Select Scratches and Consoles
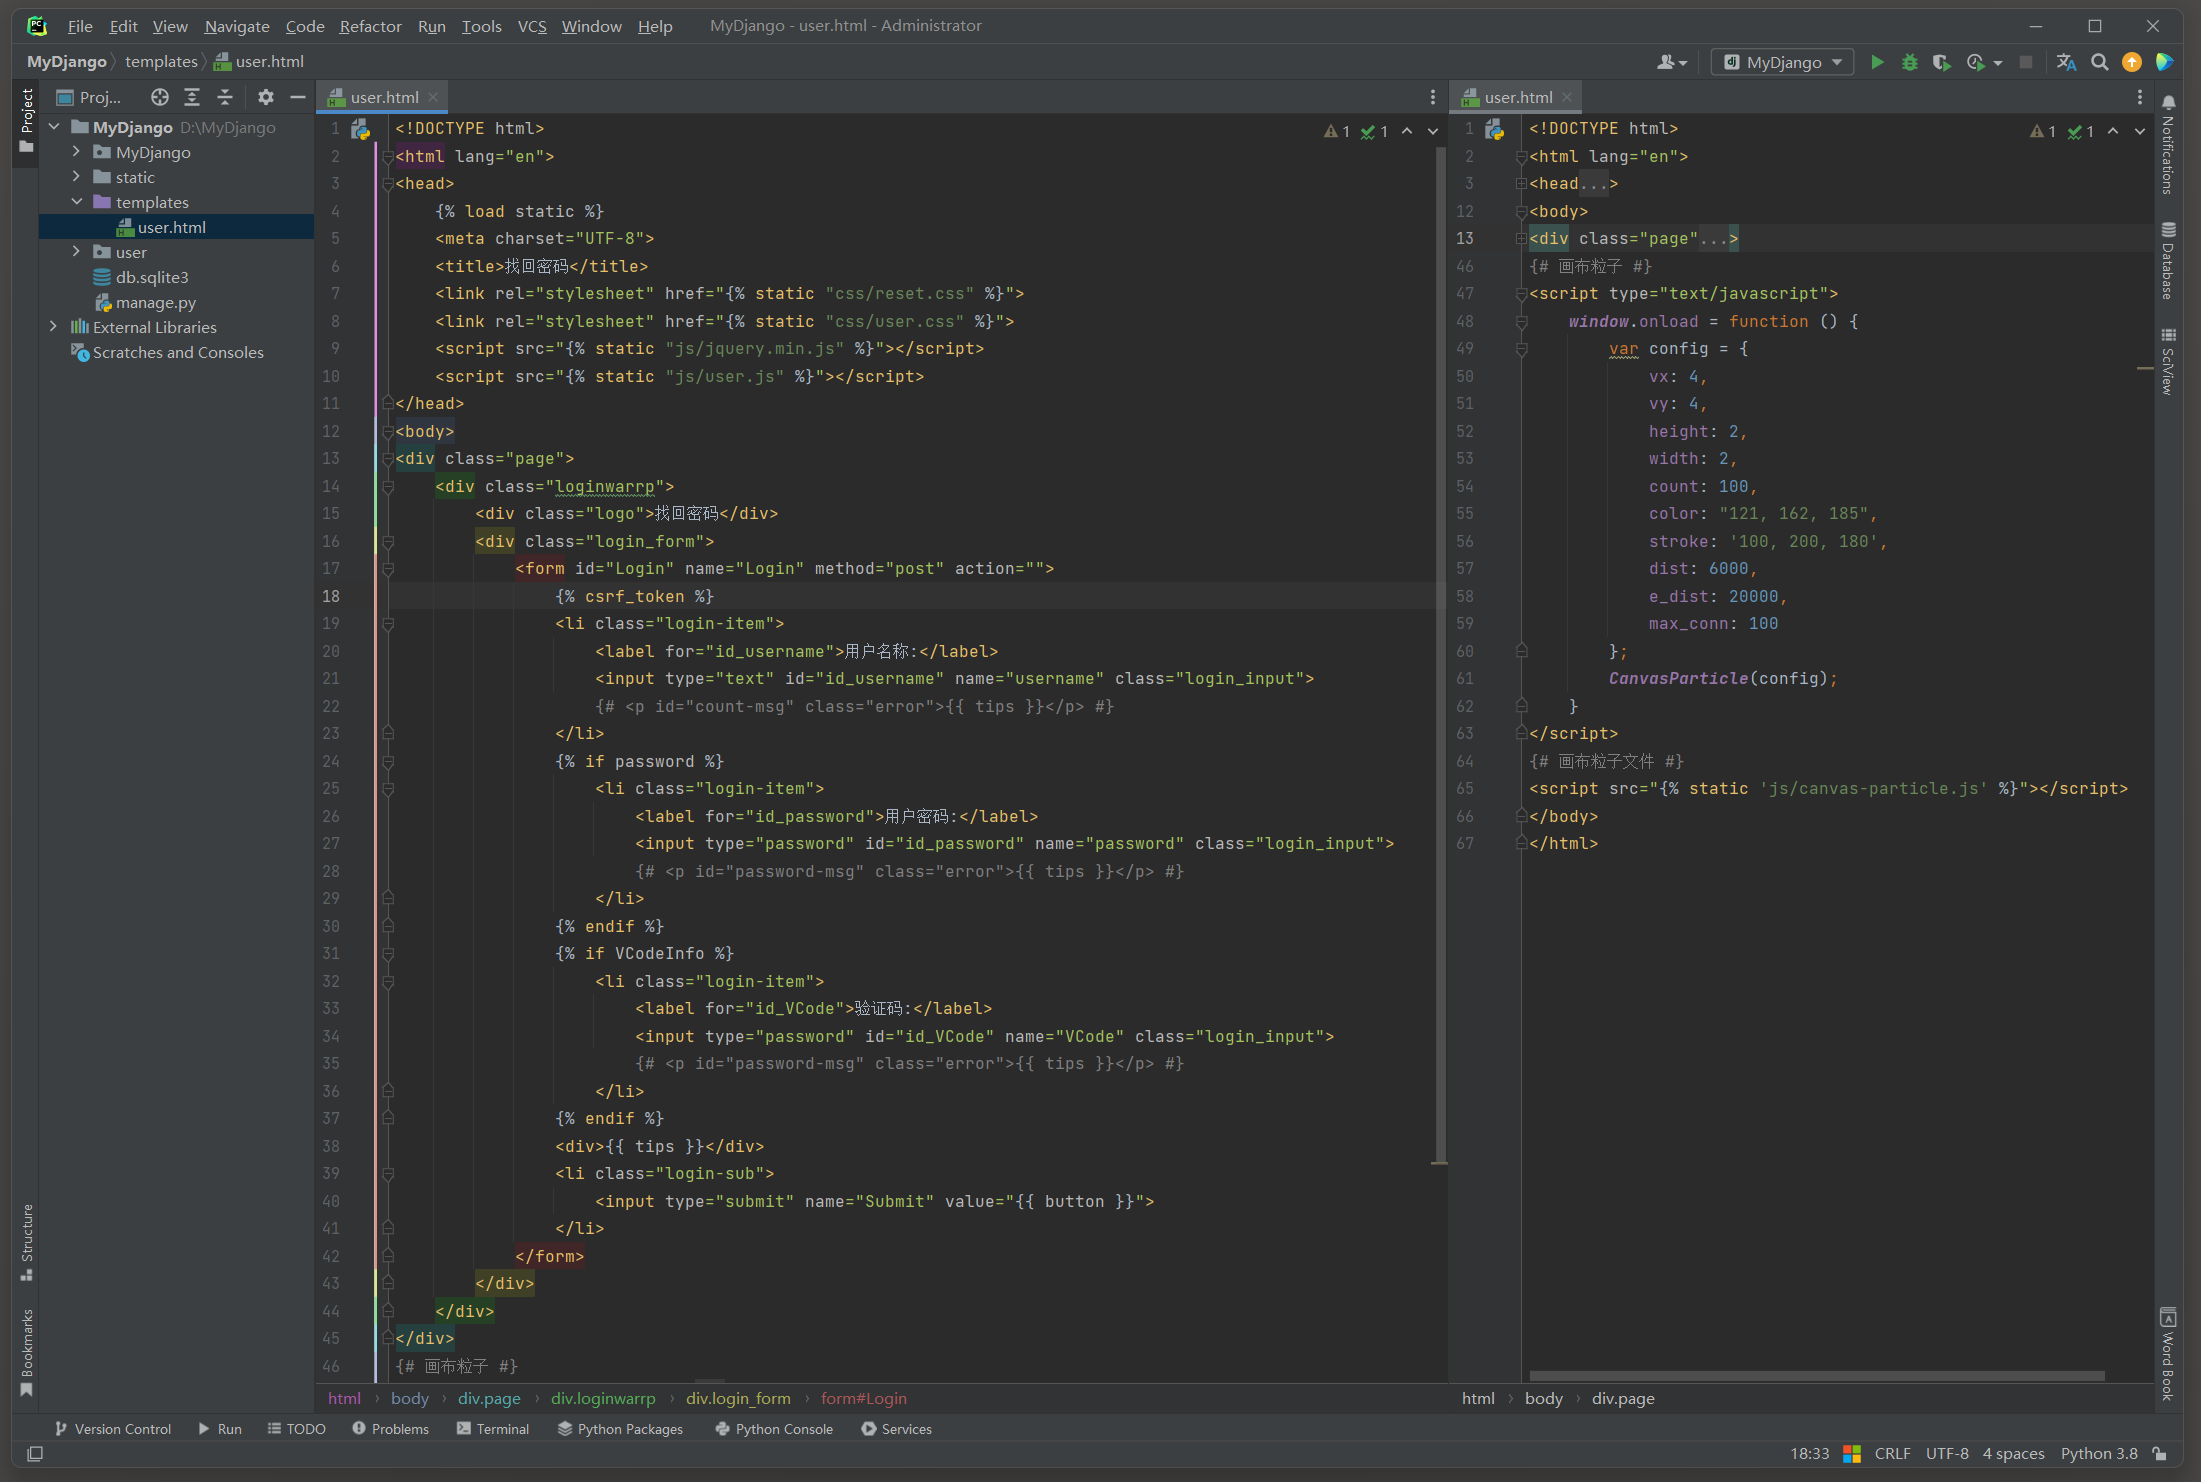The image size is (2201, 1482). 178,352
